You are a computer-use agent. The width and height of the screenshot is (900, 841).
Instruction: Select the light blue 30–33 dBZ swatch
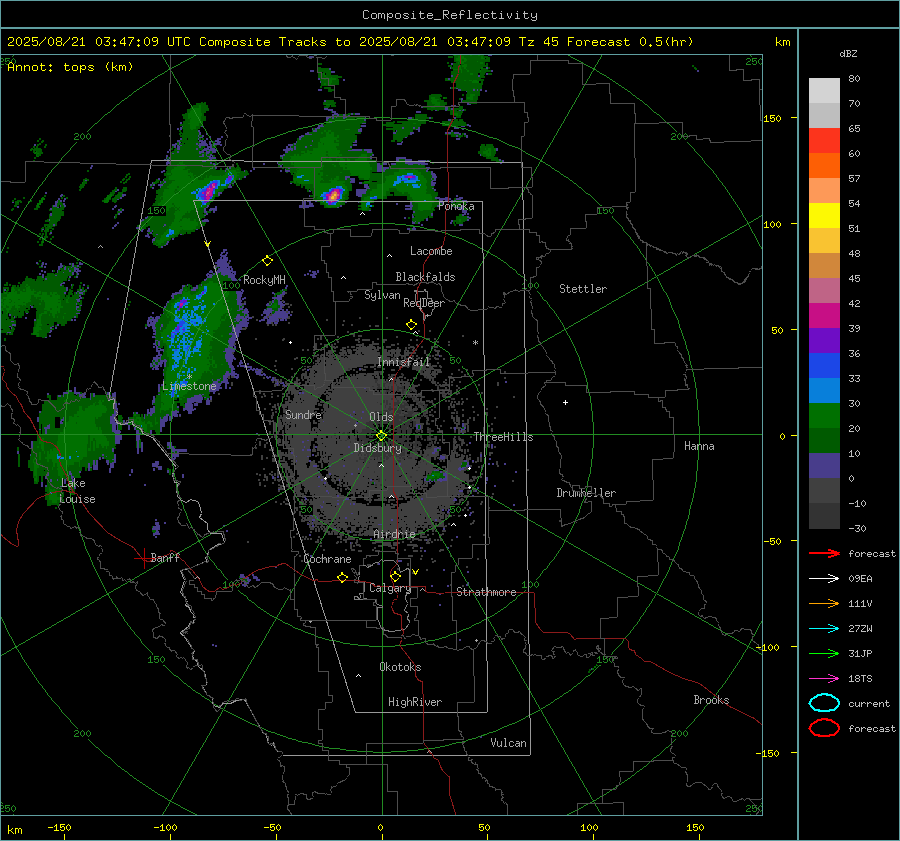[824, 390]
